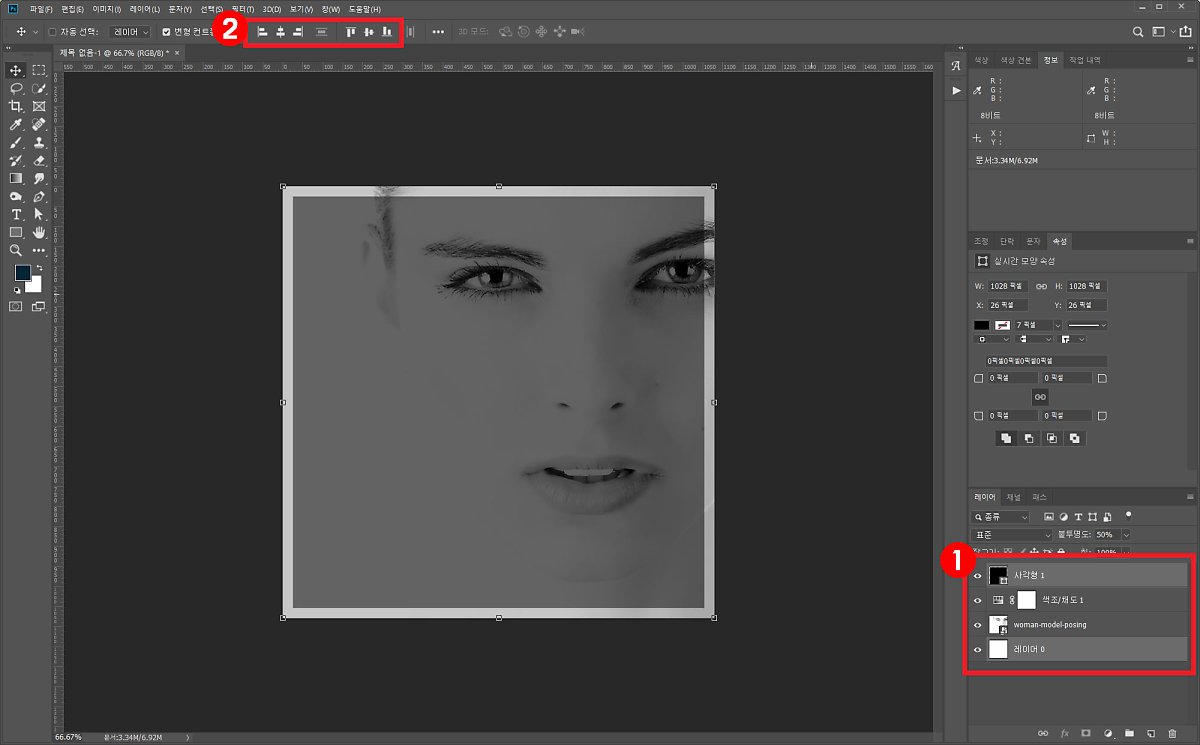Viewport: 1200px width, 745px height.
Task: Pick the Horizontal Type tool
Action: 16,215
